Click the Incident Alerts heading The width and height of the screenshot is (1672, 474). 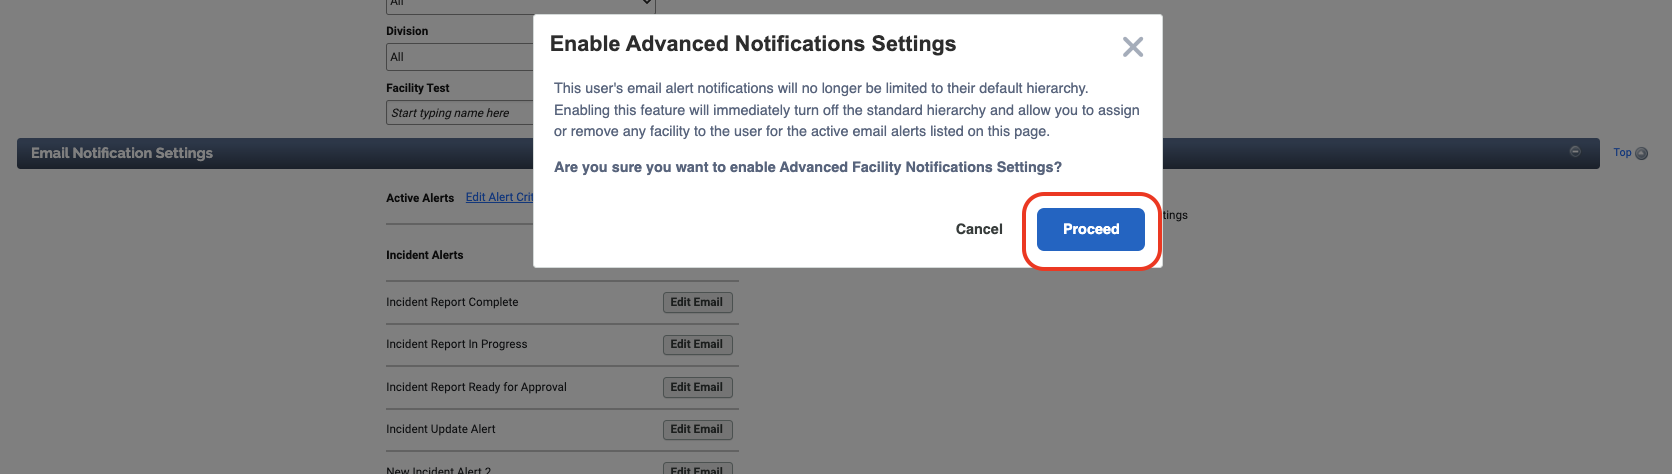[x=425, y=255]
